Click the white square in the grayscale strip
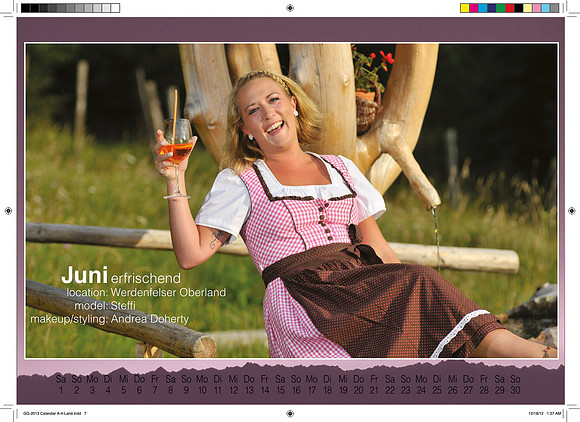This screenshot has height=422, width=580. (x=115, y=8)
